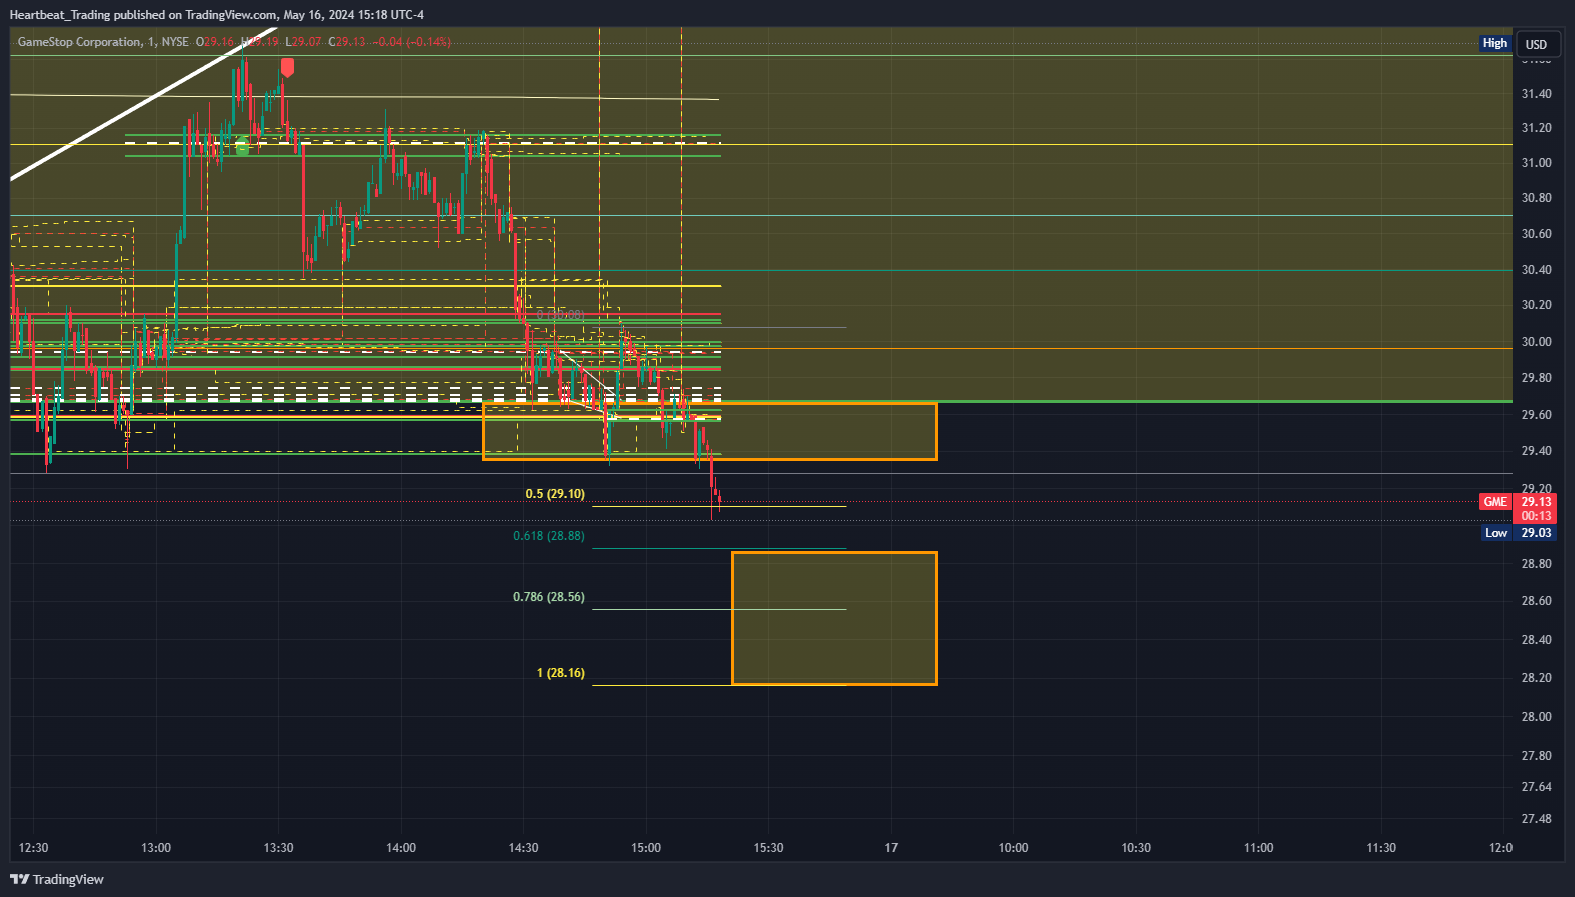Click the green circle marker on the chart
Screen dimensions: 1575x897
[x=242, y=147]
